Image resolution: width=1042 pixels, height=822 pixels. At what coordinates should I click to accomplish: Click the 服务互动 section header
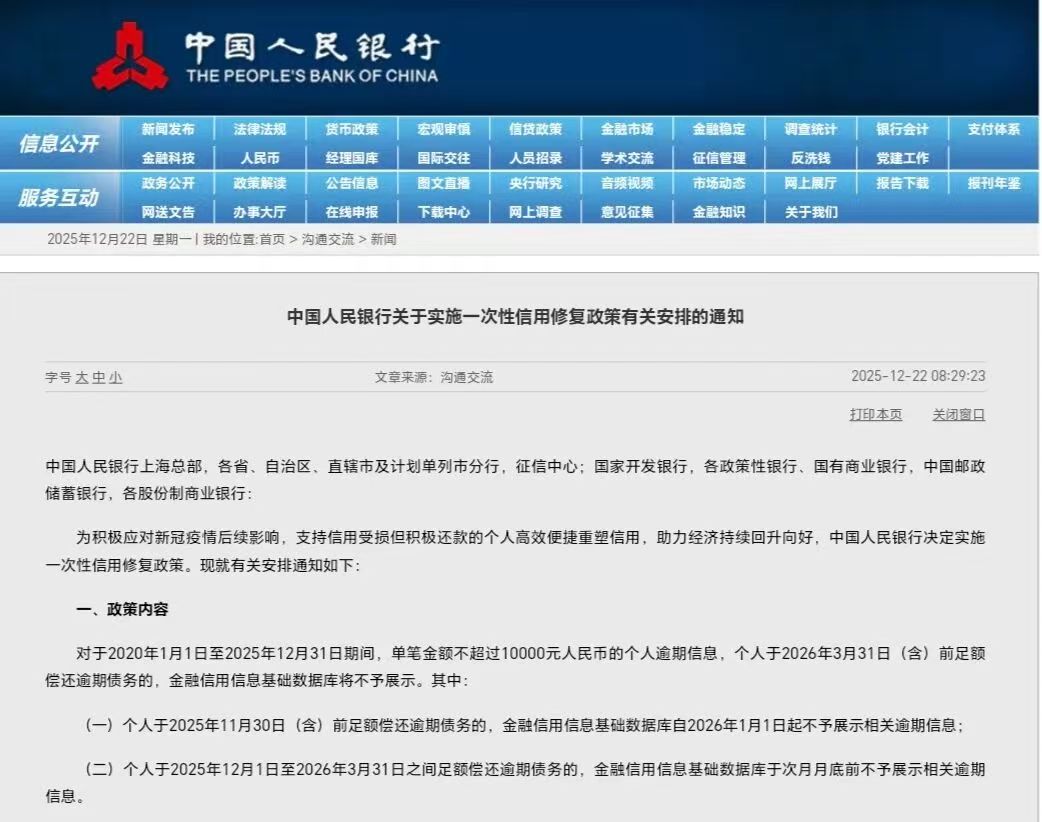coord(59,198)
